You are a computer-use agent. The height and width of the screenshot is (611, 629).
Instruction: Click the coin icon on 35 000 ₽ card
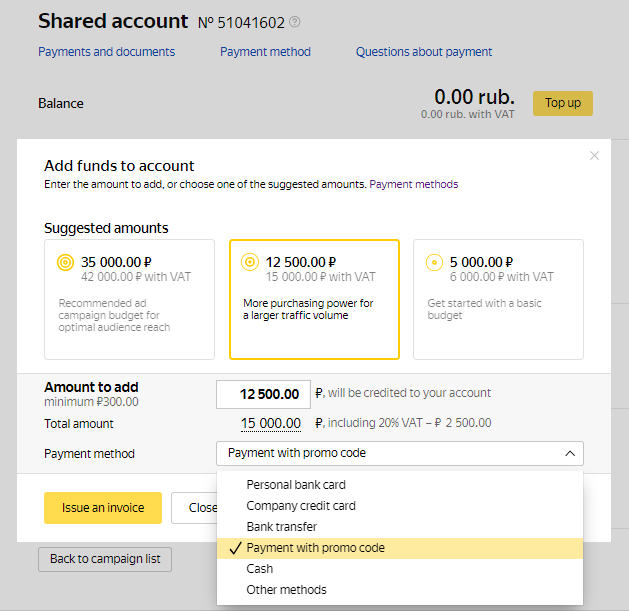(x=66, y=263)
